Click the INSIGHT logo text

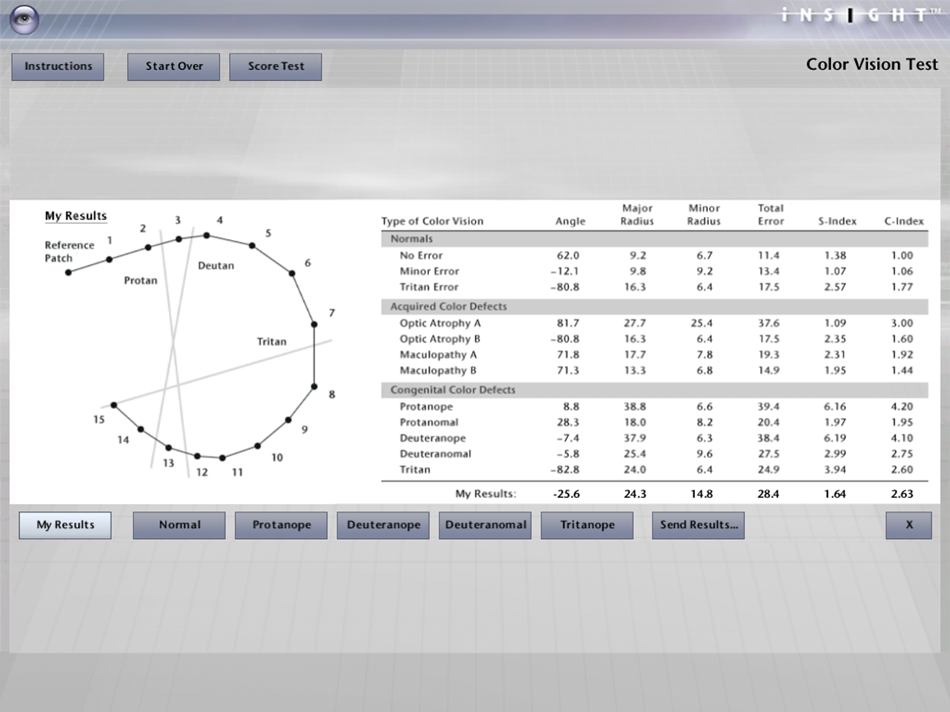[x=860, y=15]
